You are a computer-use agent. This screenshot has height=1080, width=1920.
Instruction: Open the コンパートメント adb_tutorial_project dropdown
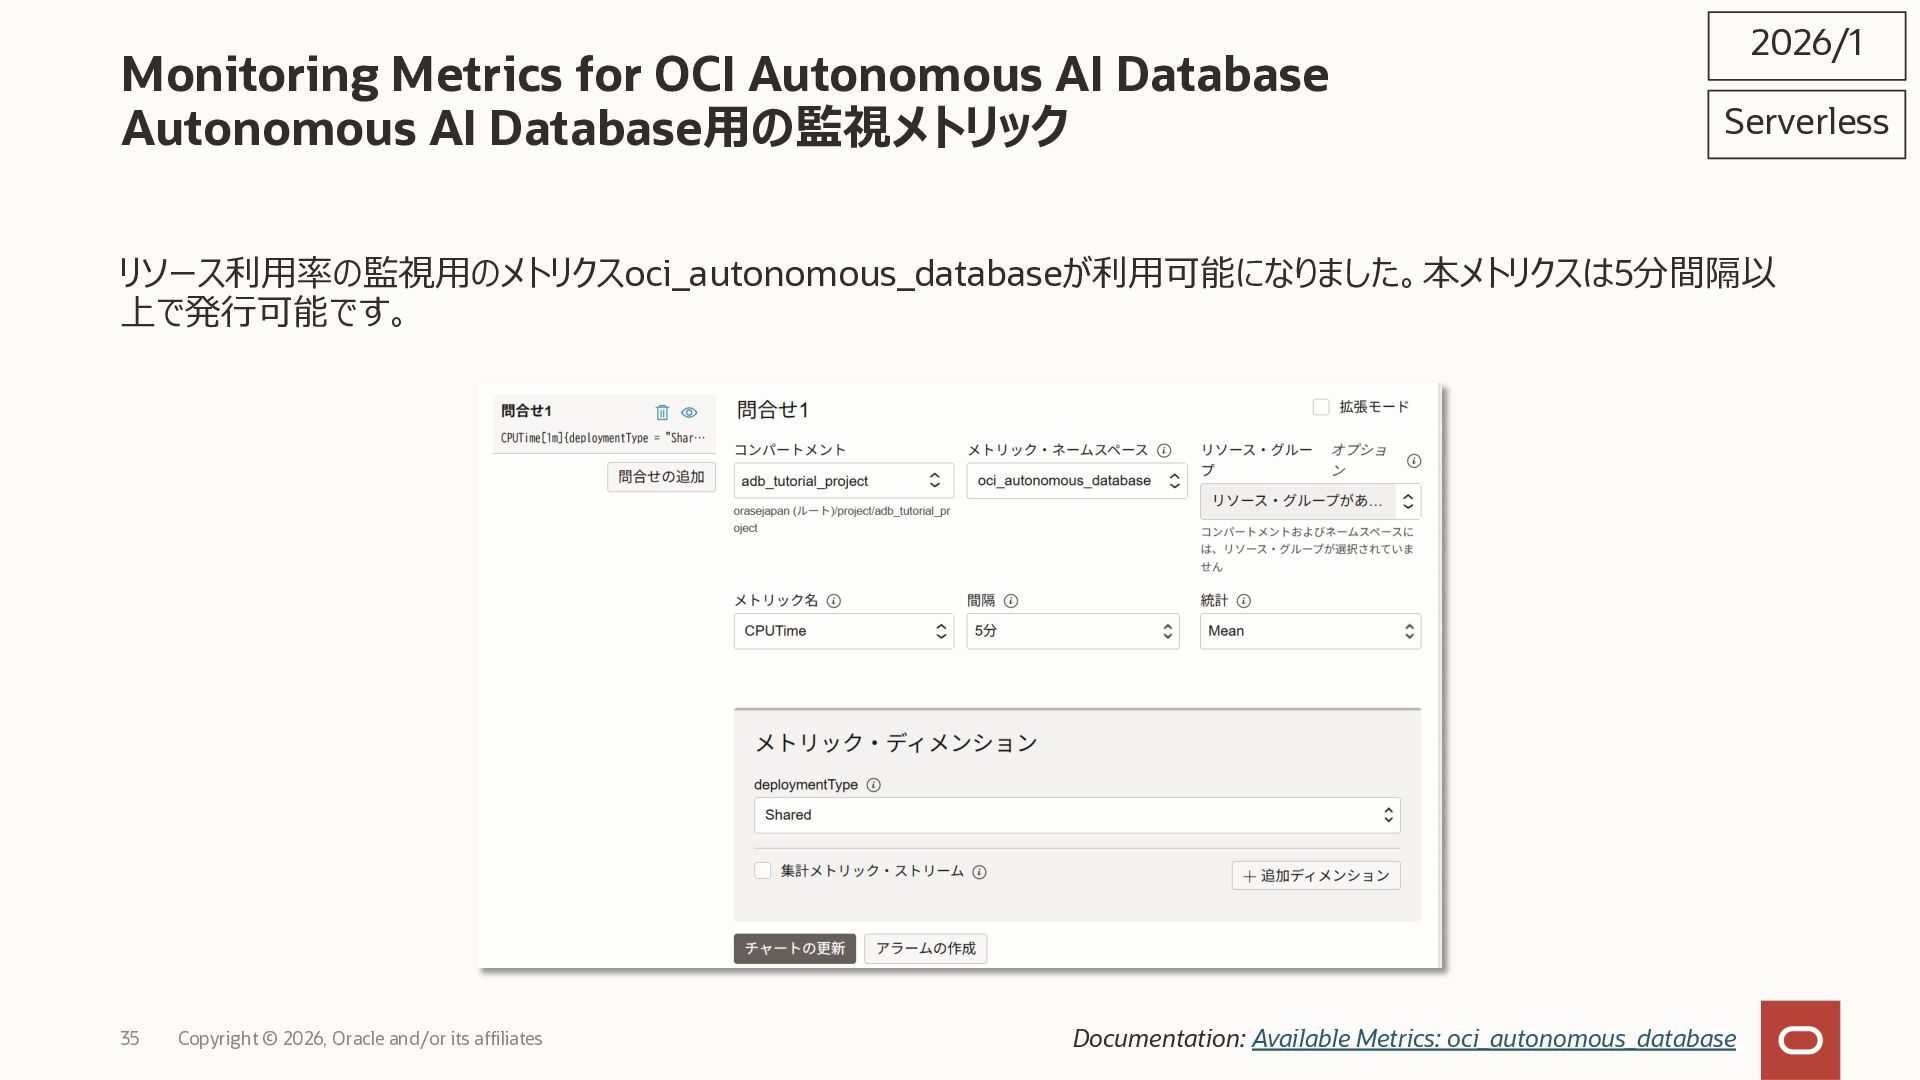(x=843, y=481)
